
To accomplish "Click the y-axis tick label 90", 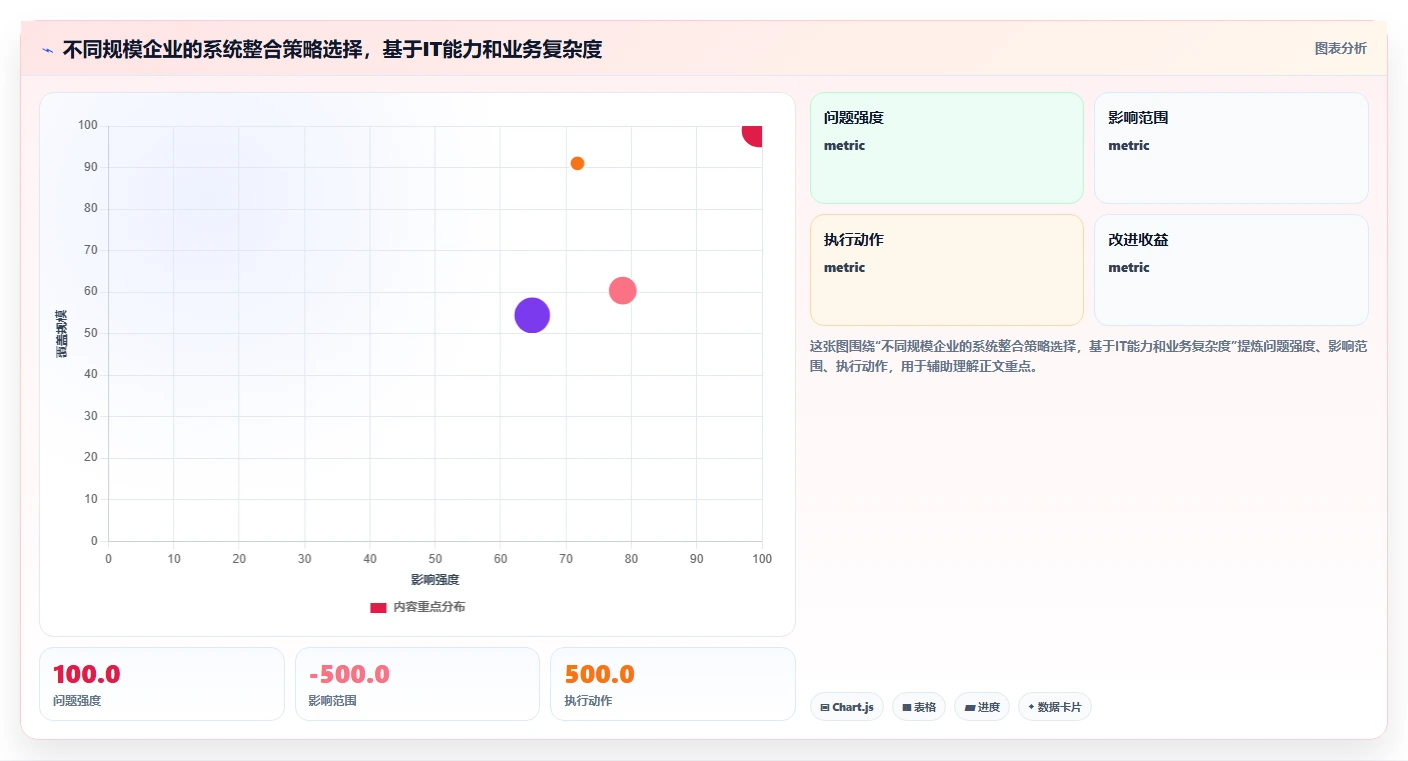I will 91,167.
